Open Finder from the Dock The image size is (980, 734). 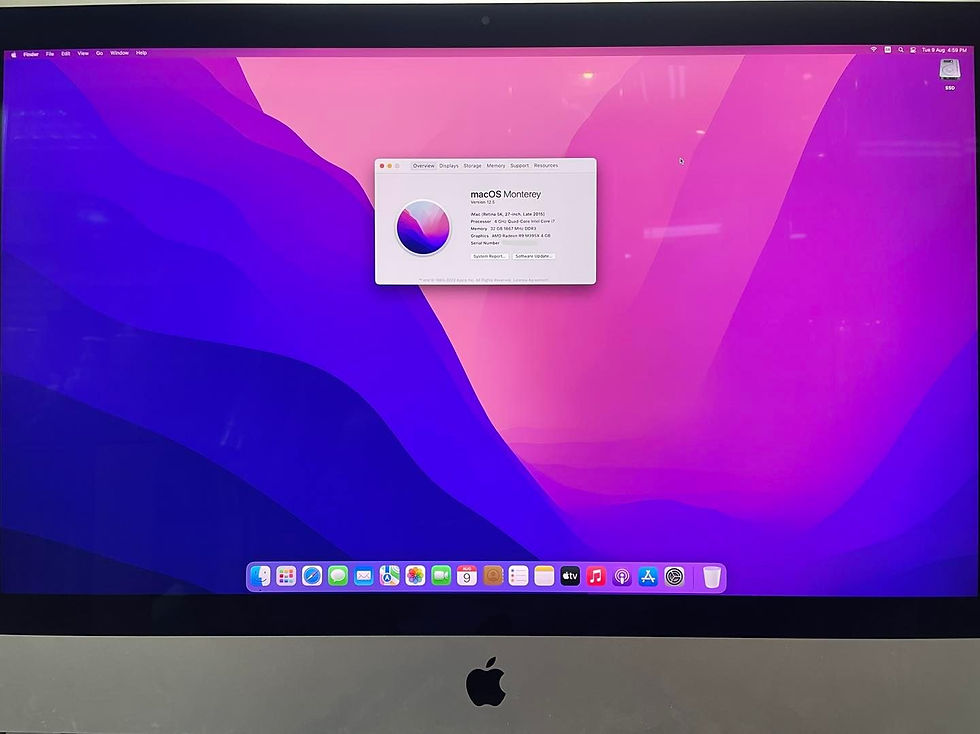coord(261,576)
